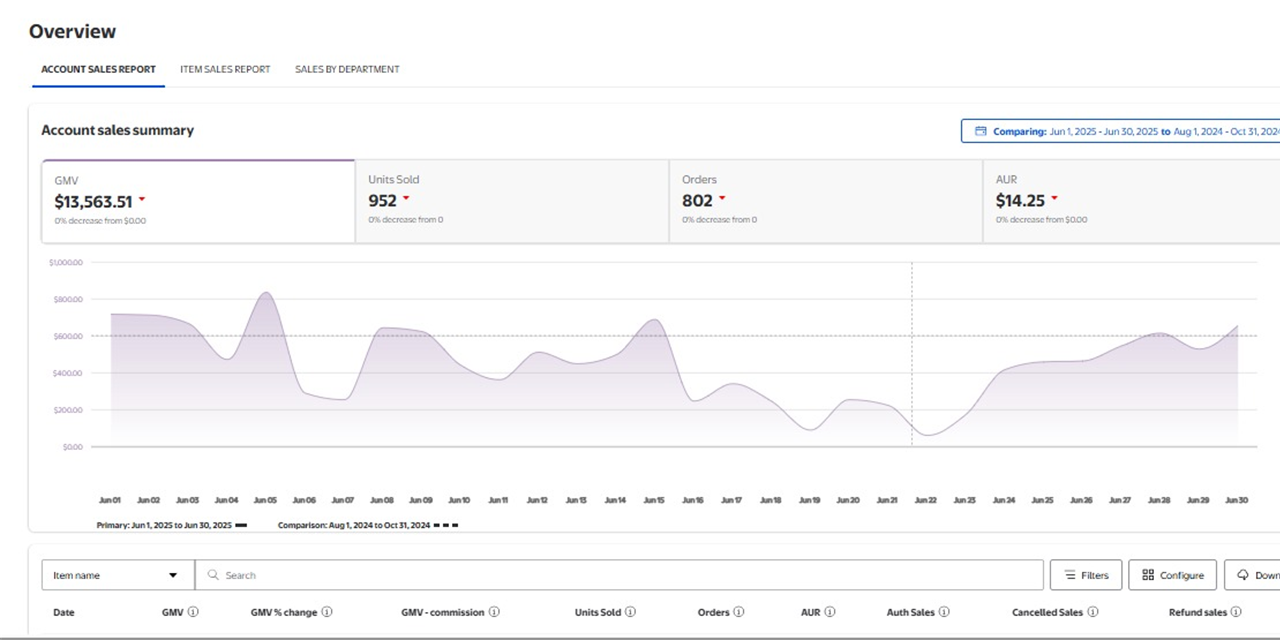Click info icon next to GMV column
Viewport: 1280px width, 640px height.
click(x=193, y=612)
